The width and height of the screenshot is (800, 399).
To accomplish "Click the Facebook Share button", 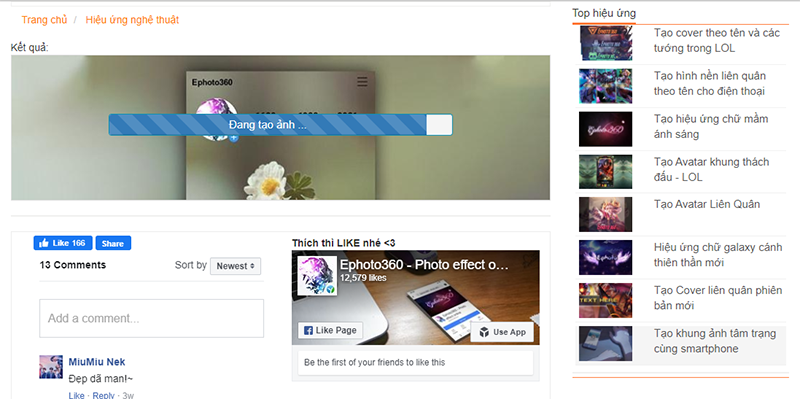I will [x=113, y=243].
